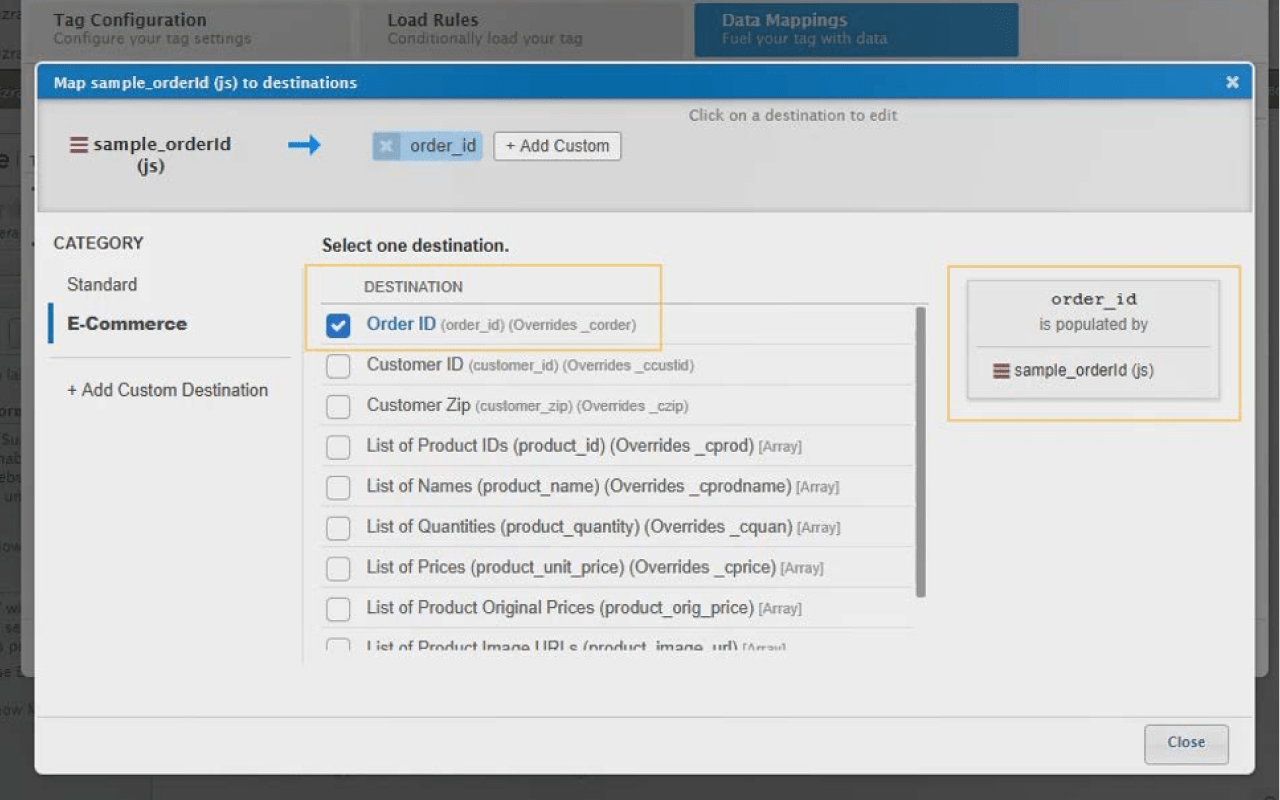Enable the Customer Zip destination checkbox

click(x=338, y=407)
